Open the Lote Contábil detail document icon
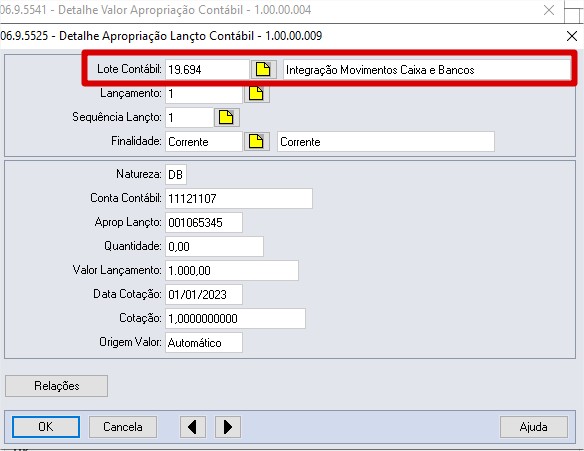The width and height of the screenshot is (584, 451). pos(263,69)
